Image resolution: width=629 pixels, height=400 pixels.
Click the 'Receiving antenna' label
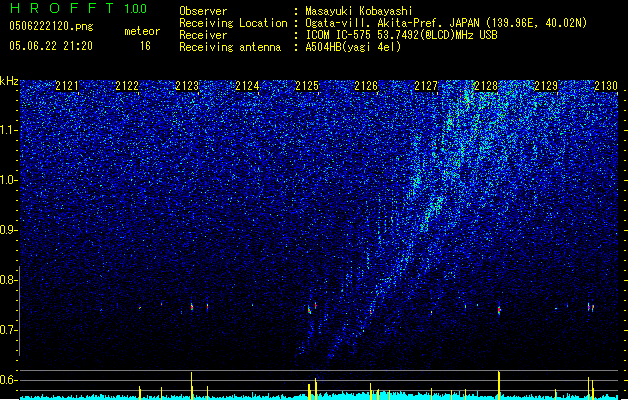pyautogui.click(x=230, y=47)
